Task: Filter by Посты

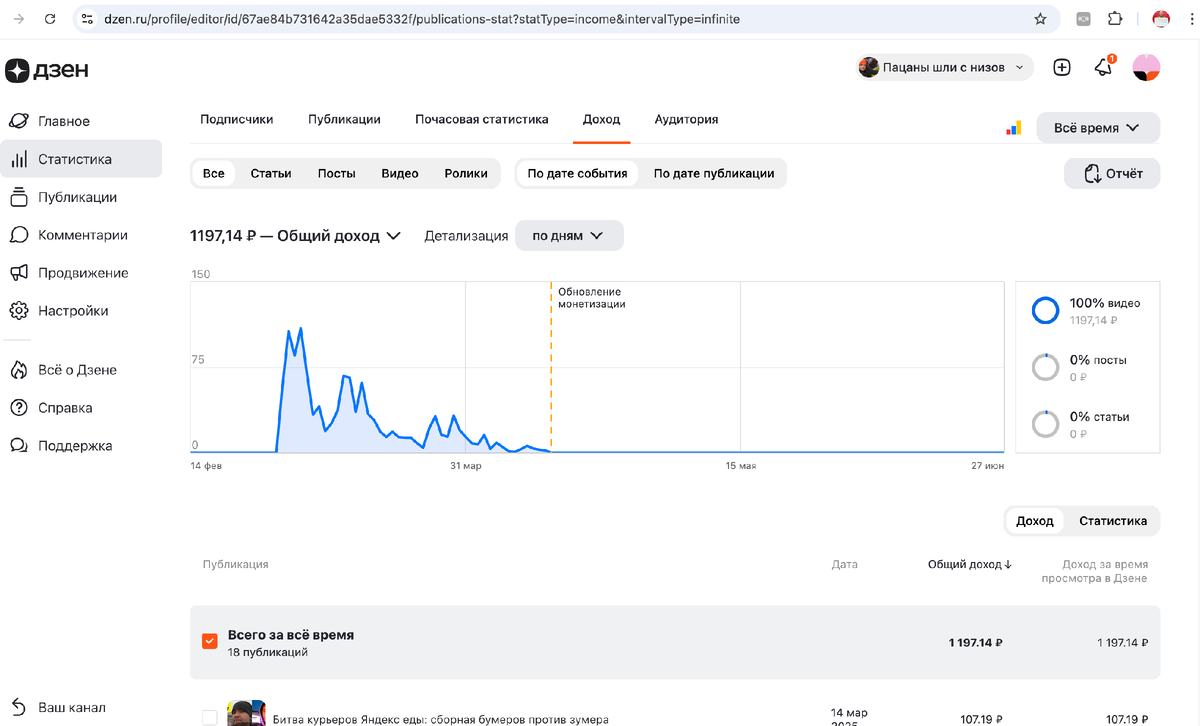Action: [337, 173]
